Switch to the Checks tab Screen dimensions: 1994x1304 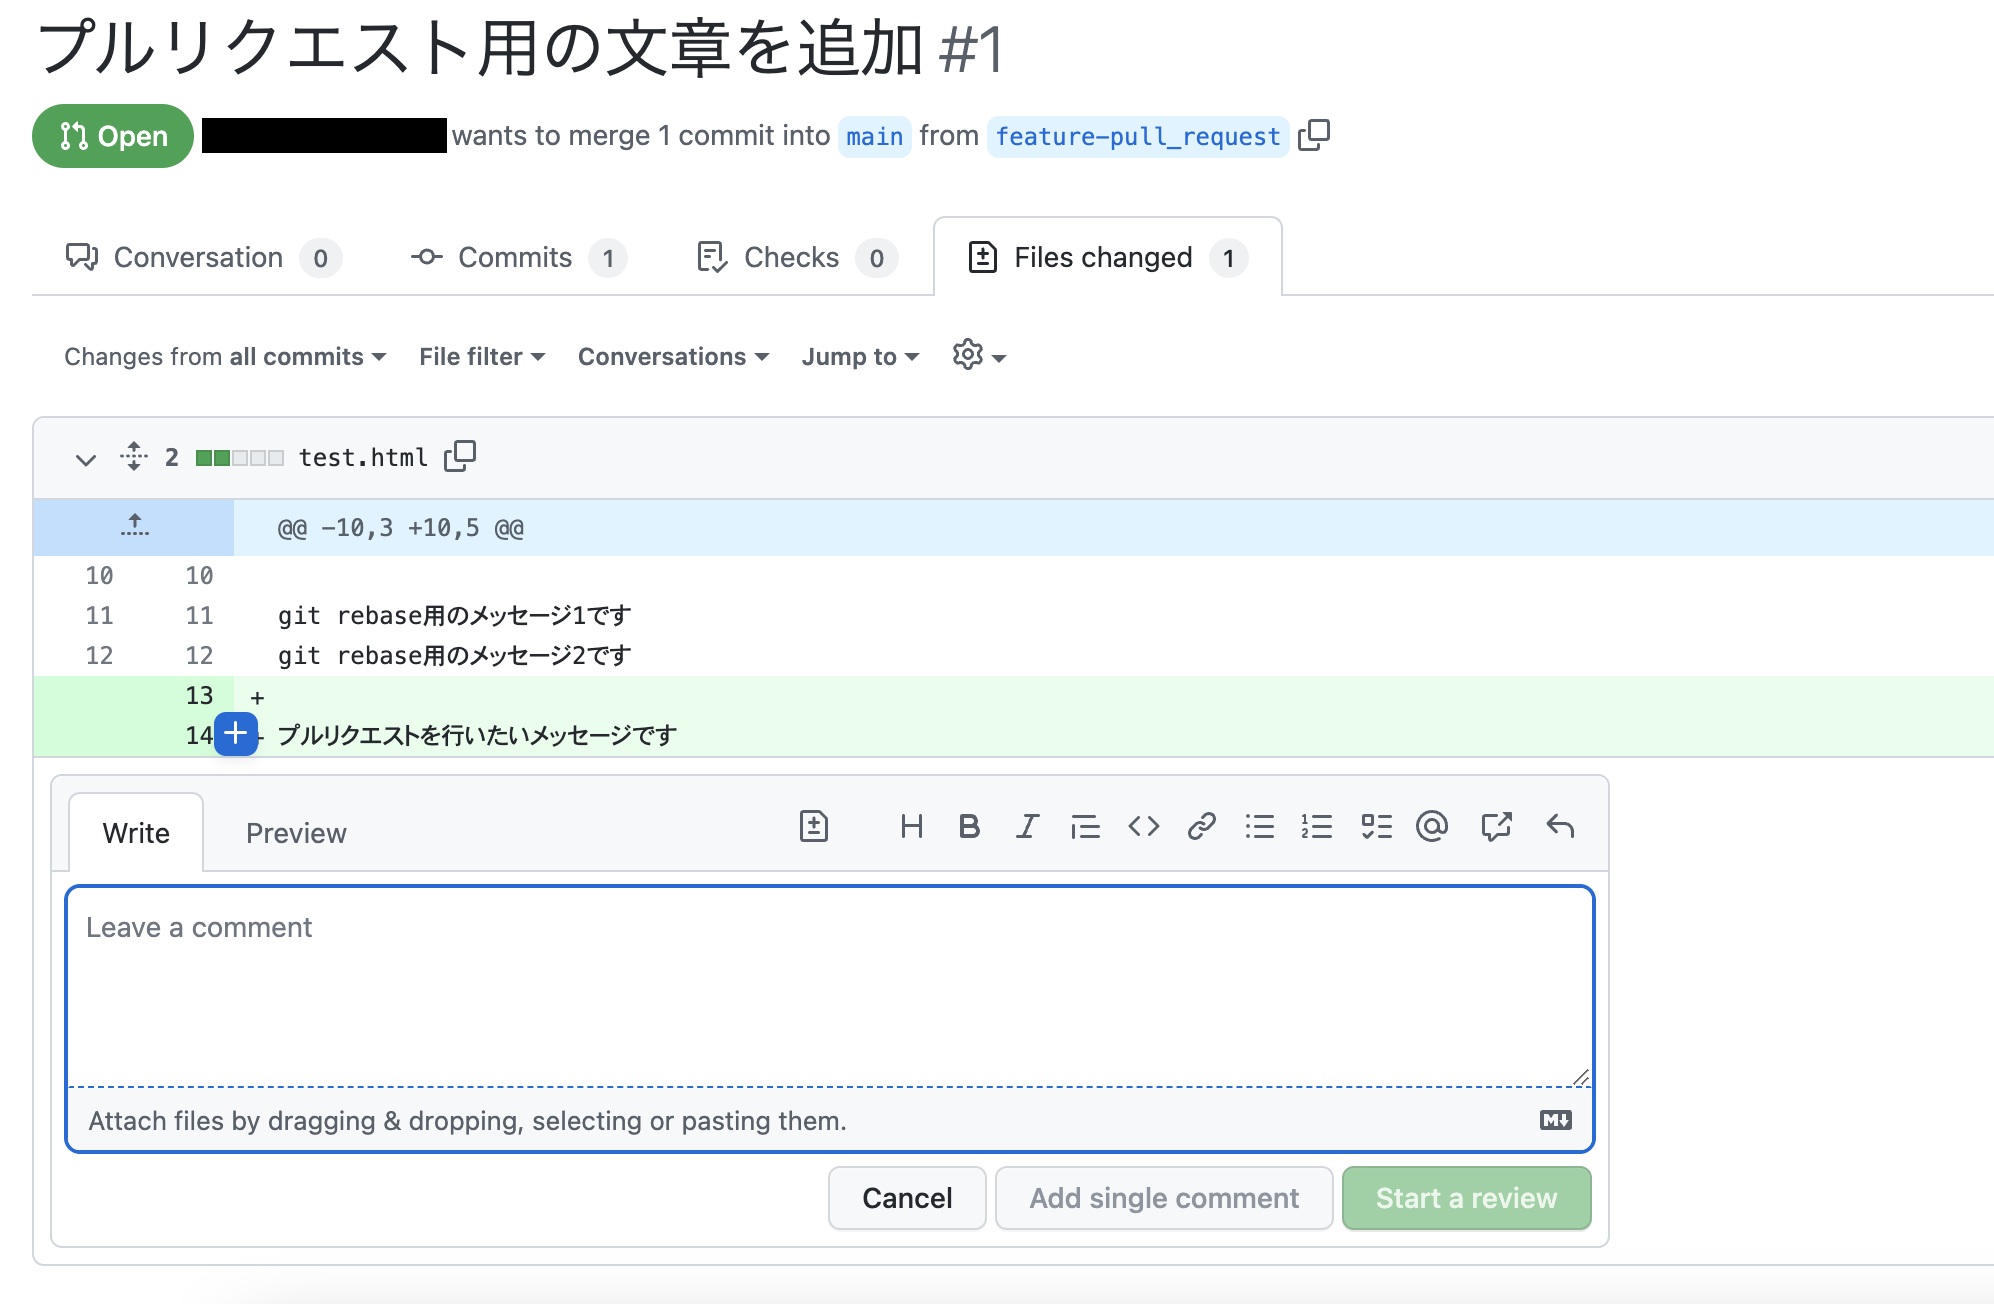[x=797, y=257]
